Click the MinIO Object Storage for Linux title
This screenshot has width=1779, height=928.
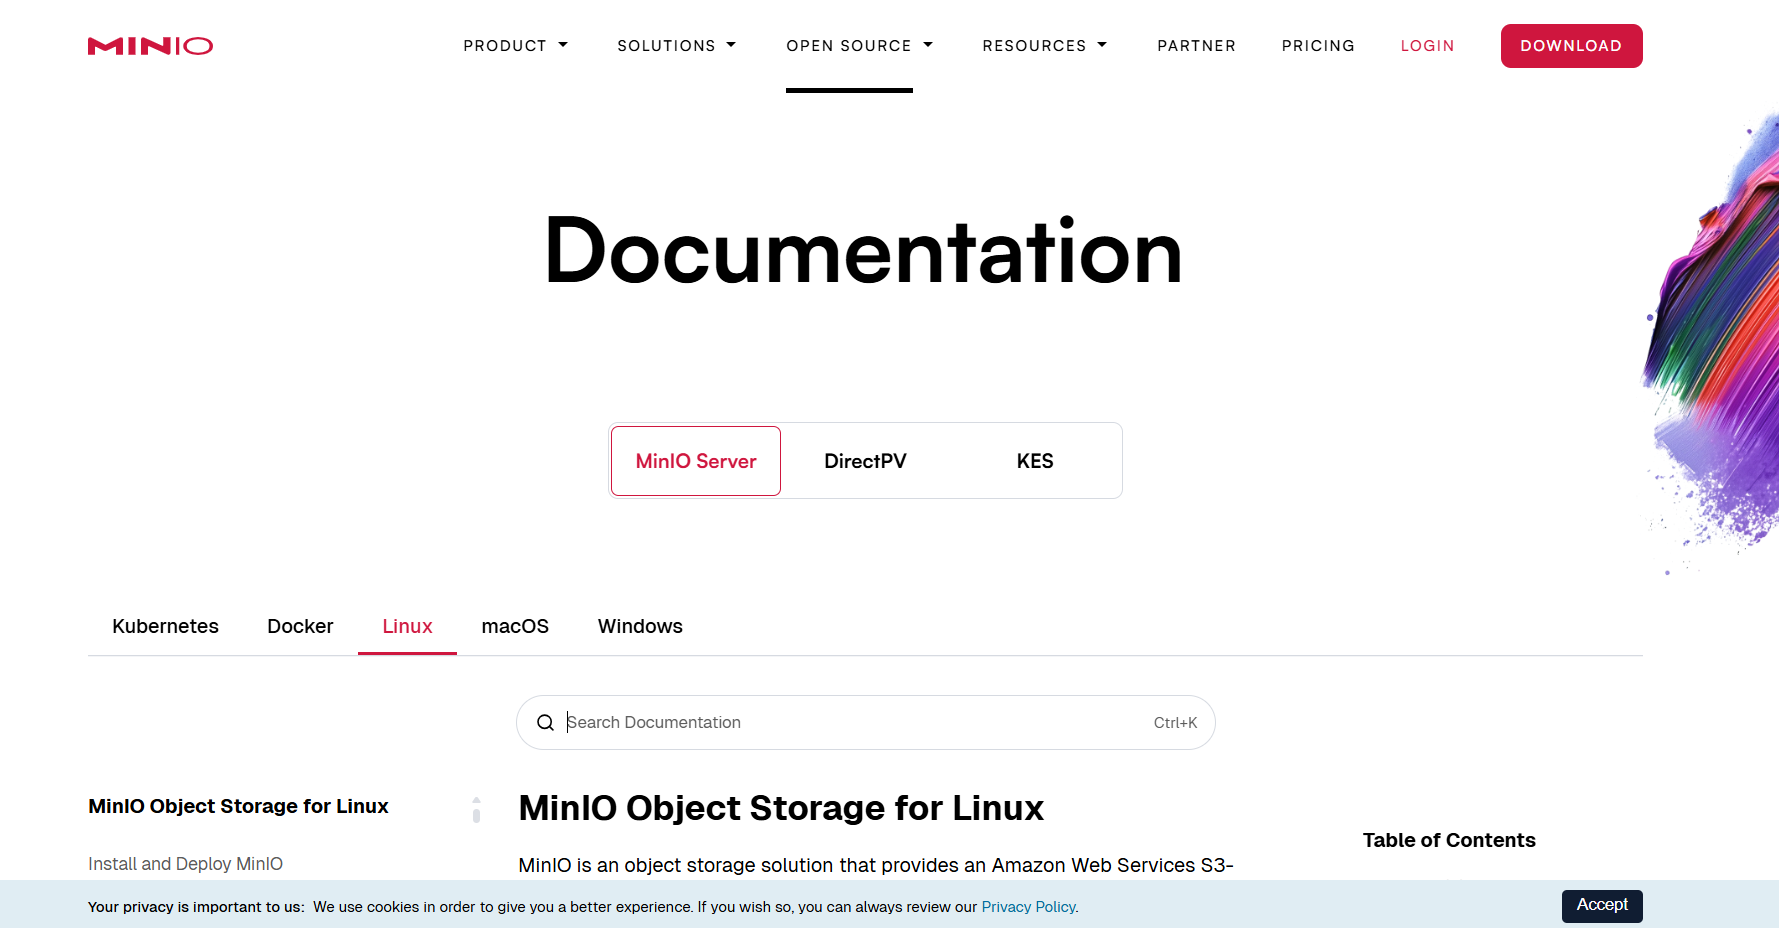[781, 808]
